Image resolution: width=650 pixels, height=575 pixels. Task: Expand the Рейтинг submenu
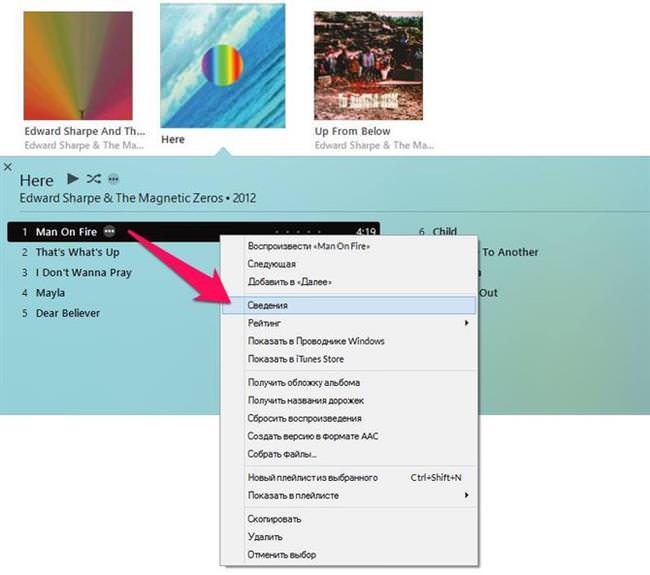click(x=349, y=323)
